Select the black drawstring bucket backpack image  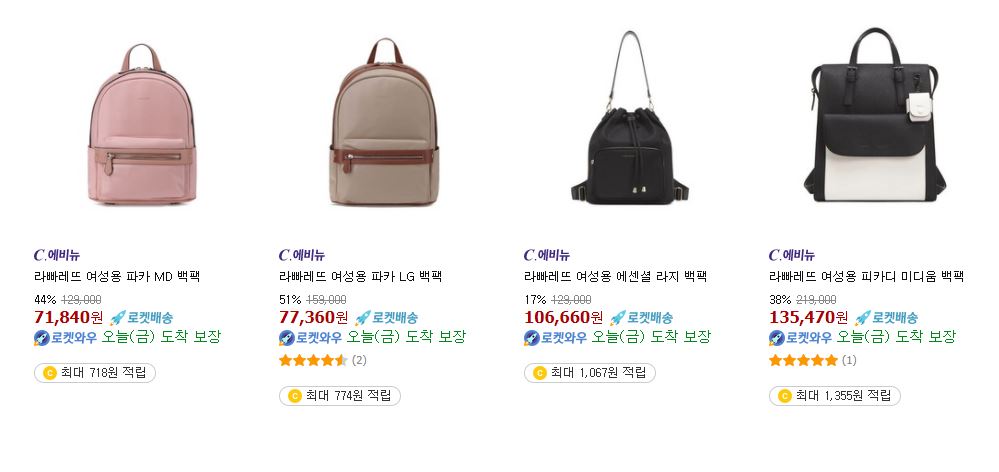pos(629,118)
